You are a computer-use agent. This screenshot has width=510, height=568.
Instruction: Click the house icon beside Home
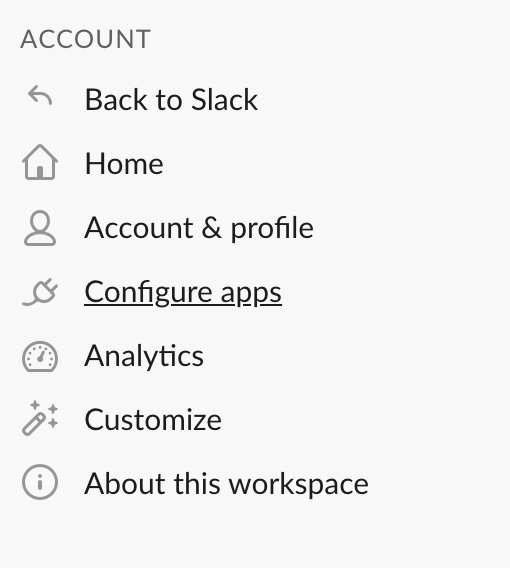[40, 162]
